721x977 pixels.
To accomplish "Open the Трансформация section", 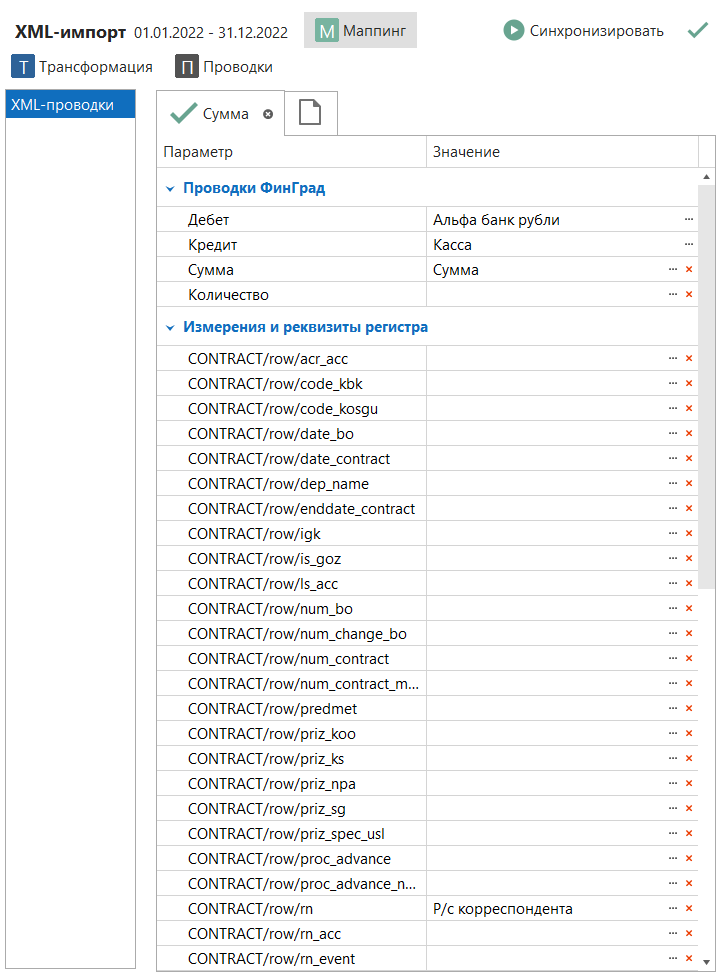I will tap(83, 67).
